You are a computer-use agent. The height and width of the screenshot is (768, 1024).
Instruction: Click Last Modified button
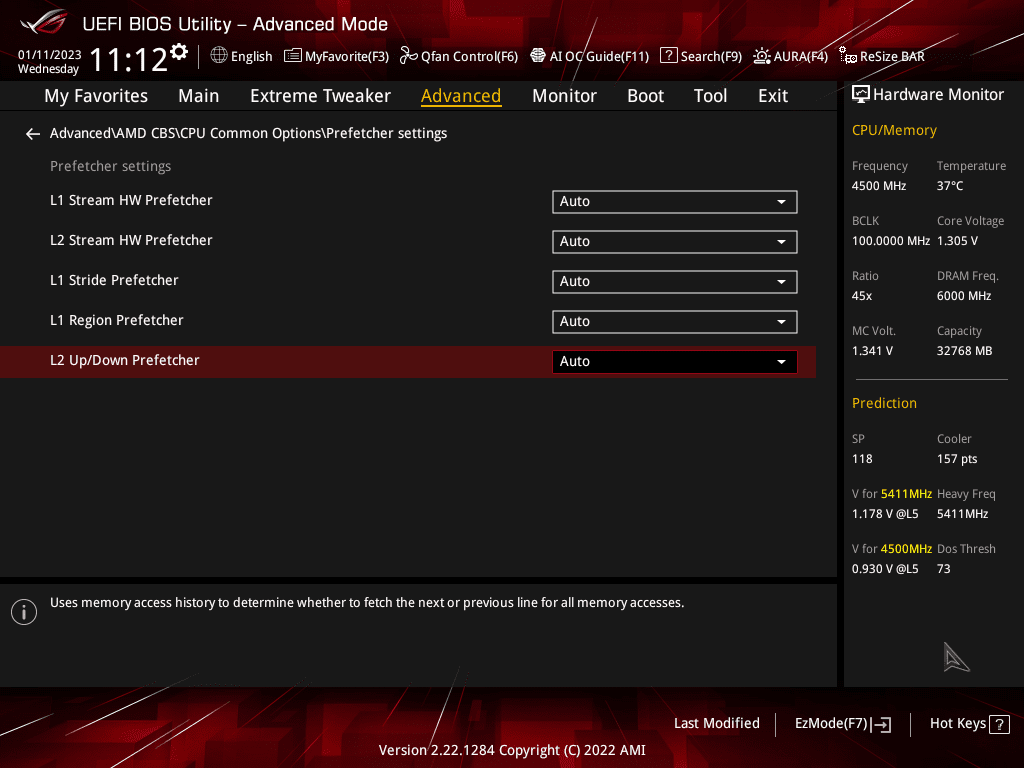point(716,723)
